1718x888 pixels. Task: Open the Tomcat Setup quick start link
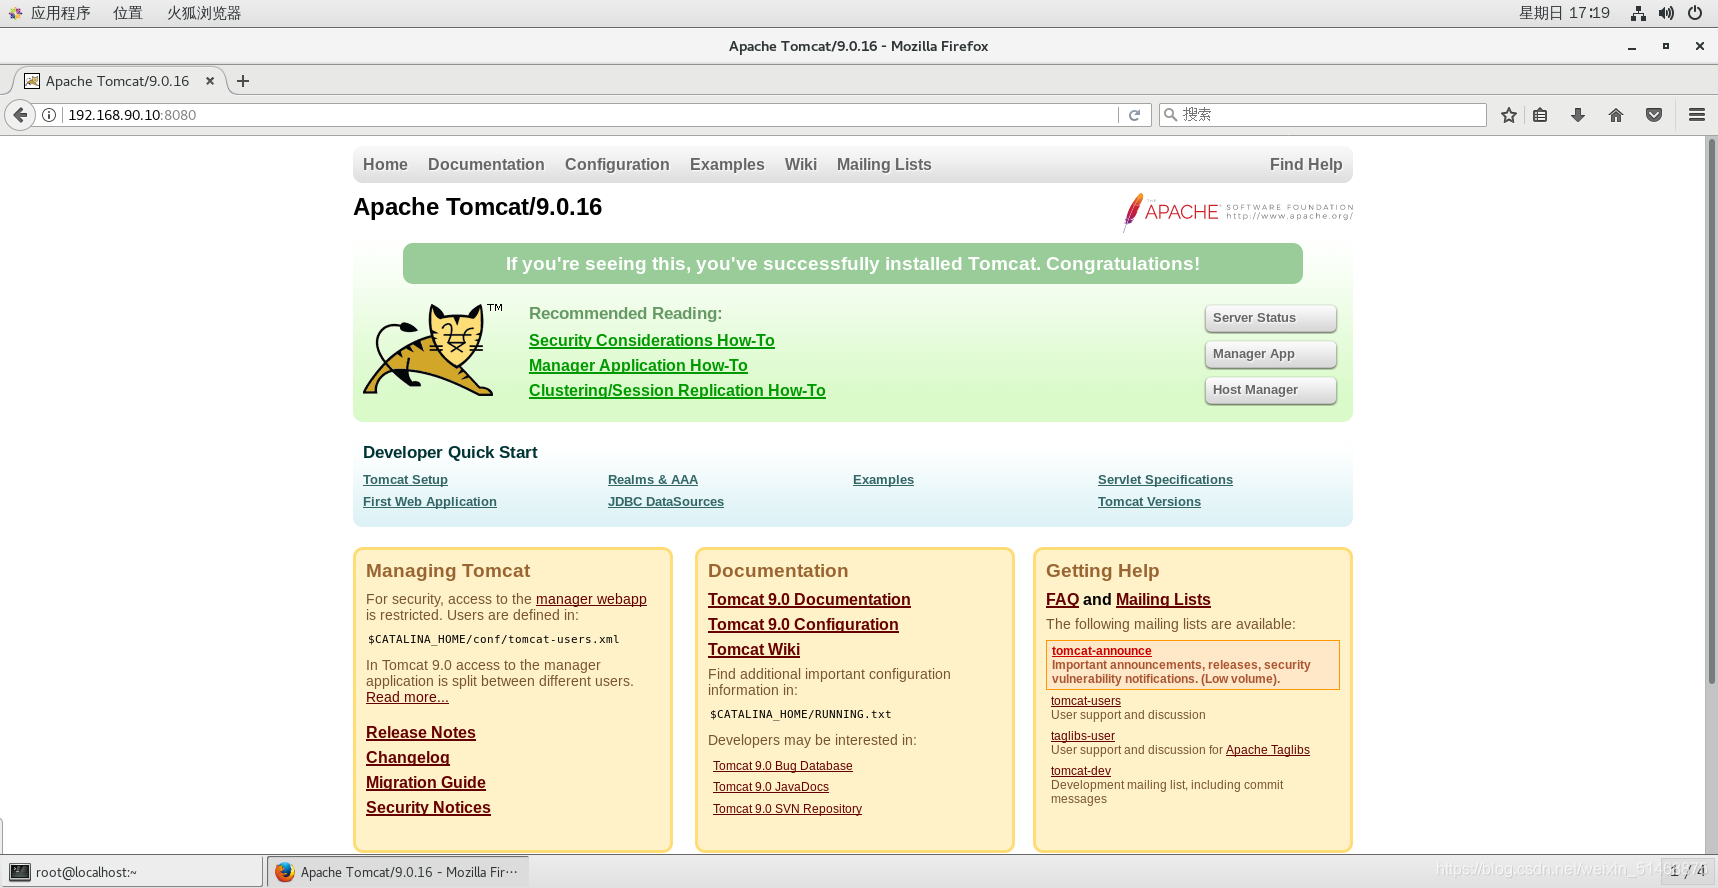(405, 480)
